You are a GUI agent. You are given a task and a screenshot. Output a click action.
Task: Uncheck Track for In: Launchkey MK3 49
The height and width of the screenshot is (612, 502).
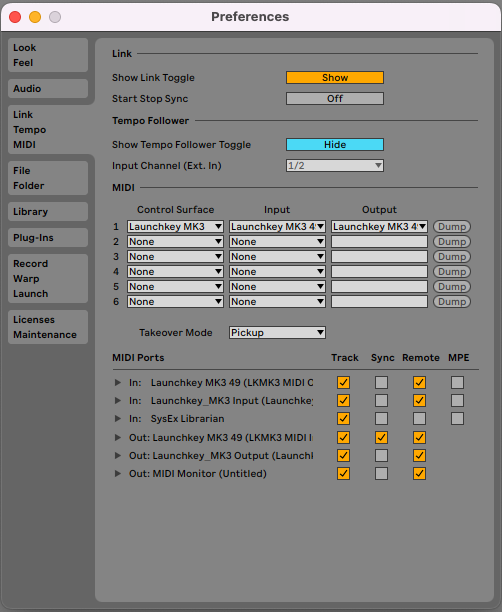(344, 382)
